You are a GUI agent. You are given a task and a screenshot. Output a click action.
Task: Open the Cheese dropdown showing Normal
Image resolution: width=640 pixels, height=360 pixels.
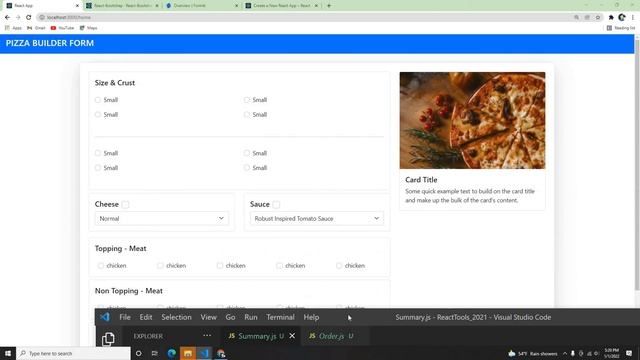coord(162,219)
